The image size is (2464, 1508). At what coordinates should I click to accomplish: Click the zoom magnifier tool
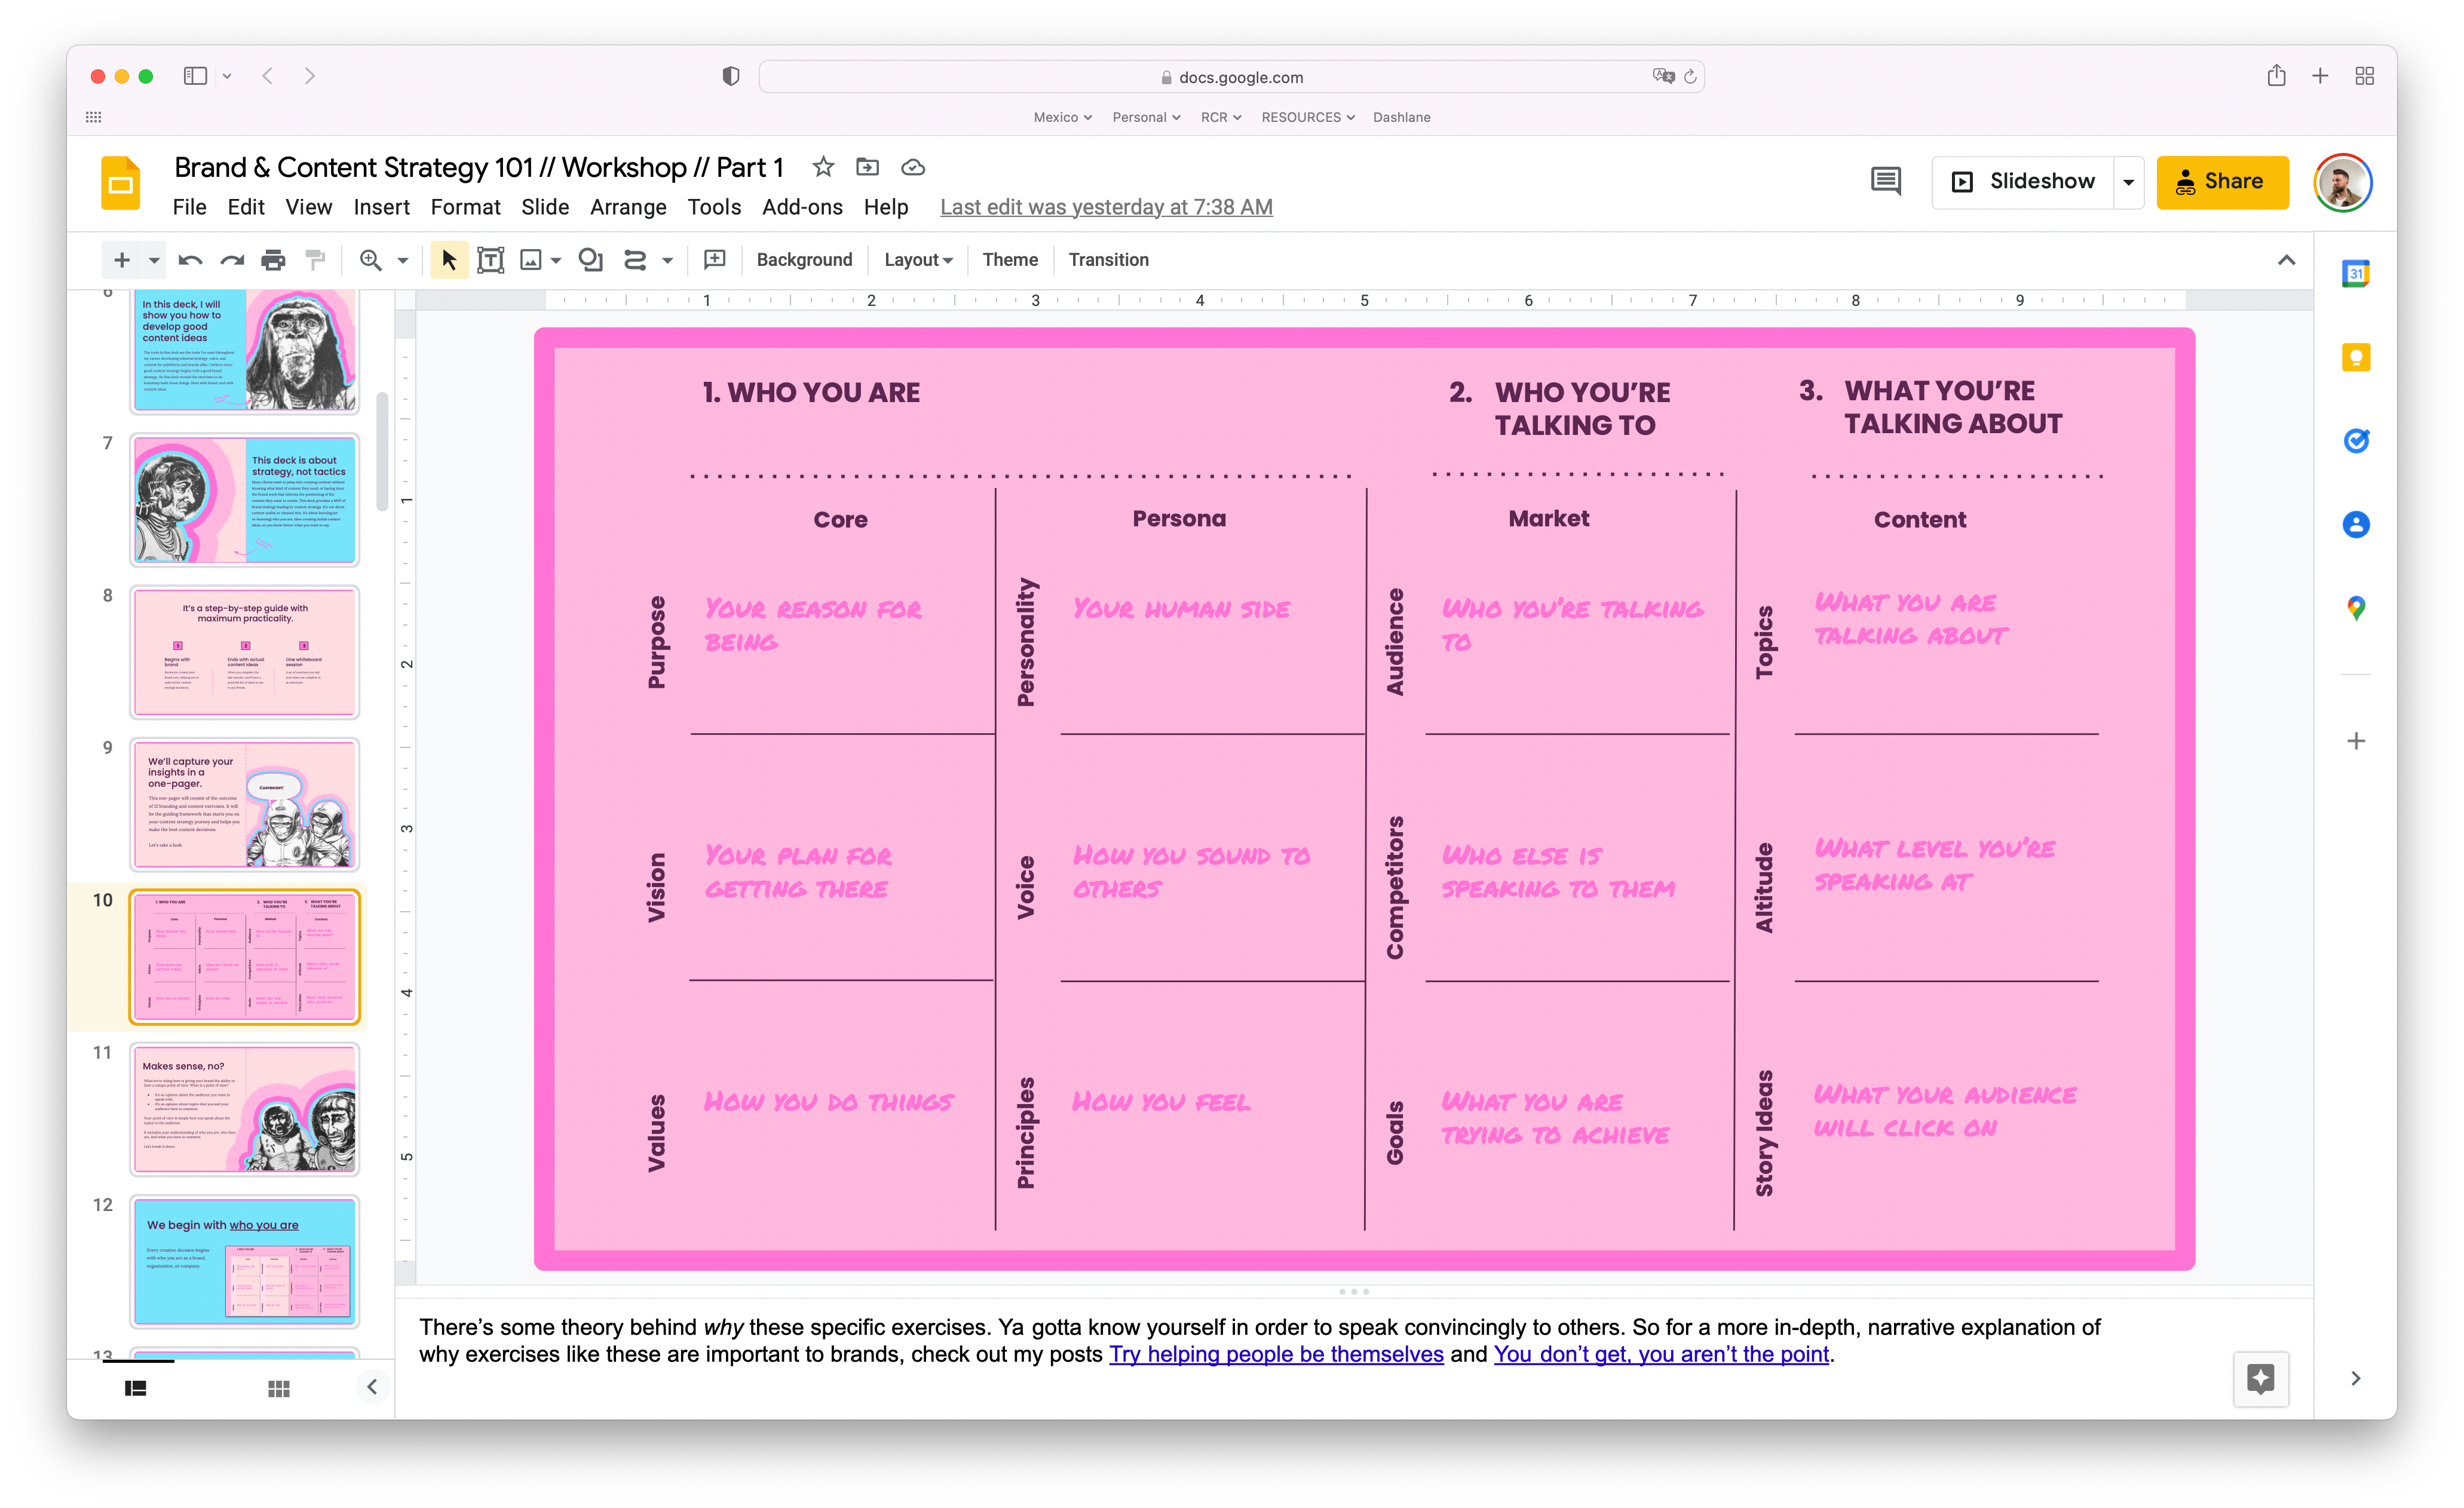pyautogui.click(x=371, y=260)
